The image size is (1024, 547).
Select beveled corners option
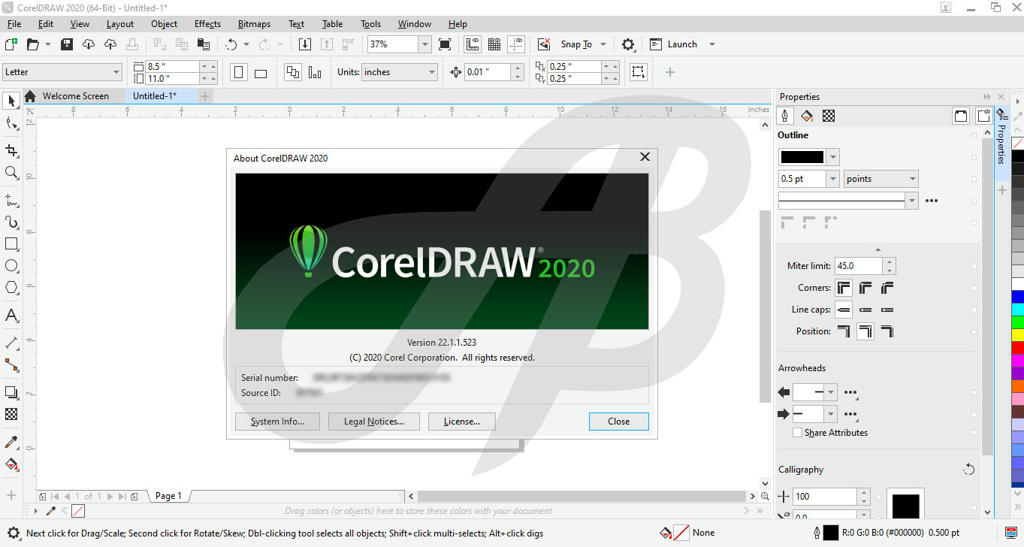coord(887,288)
